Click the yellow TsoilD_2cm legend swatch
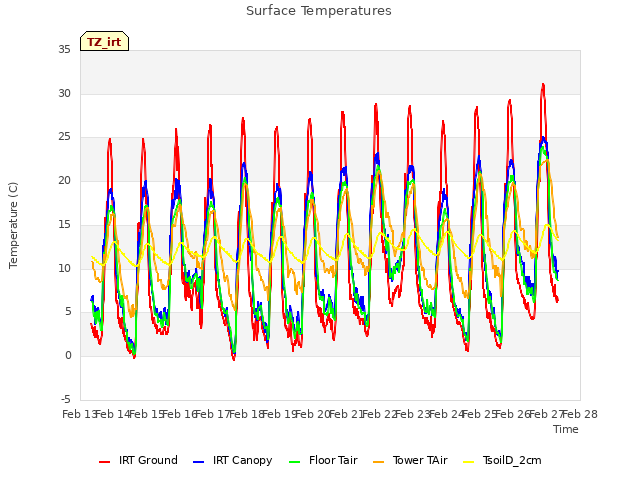The width and height of the screenshot is (640, 480). coord(469,462)
